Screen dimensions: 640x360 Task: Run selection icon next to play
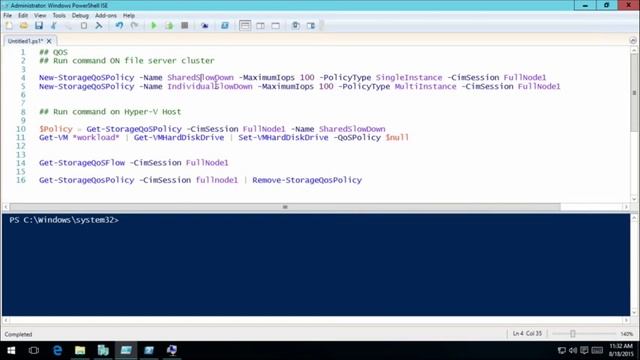(169, 26)
